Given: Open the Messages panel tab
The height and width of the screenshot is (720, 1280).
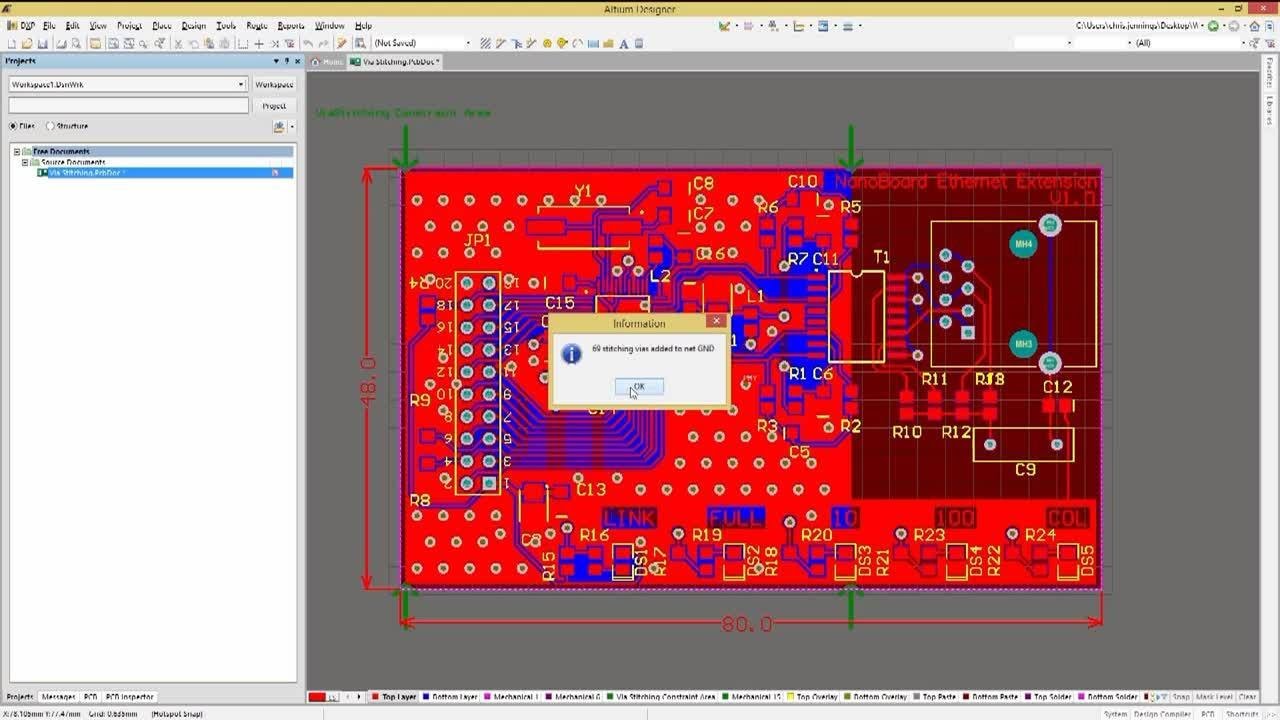Looking at the screenshot, I should pos(58,697).
